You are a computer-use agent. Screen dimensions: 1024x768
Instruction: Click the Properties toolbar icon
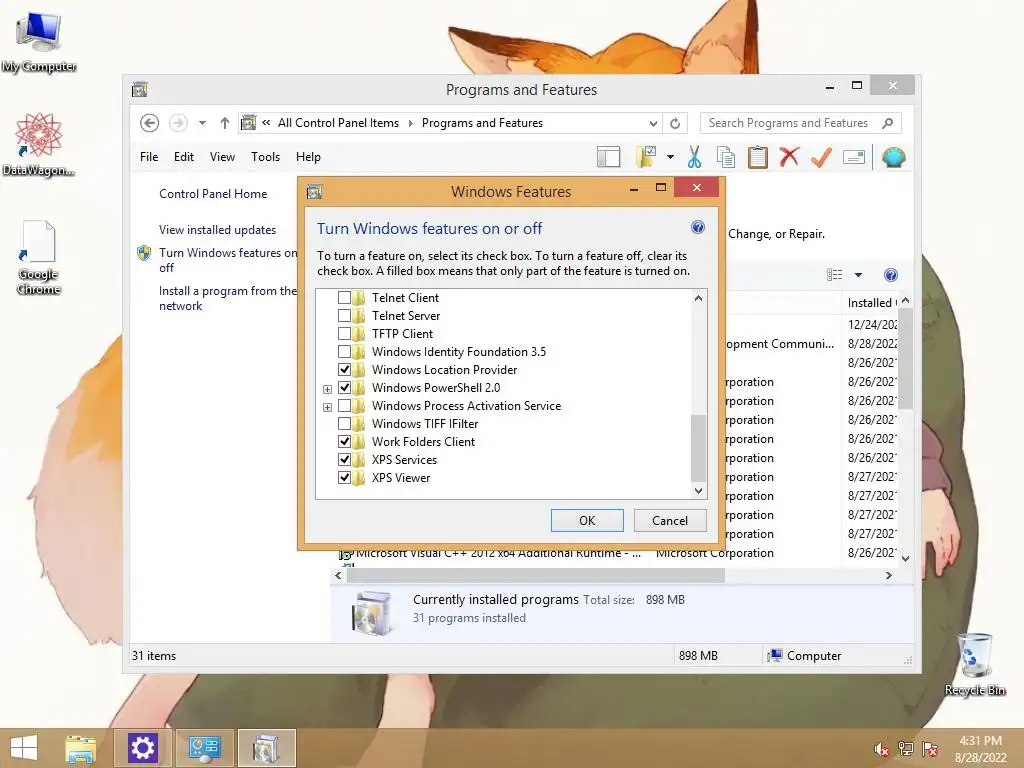click(x=854, y=157)
